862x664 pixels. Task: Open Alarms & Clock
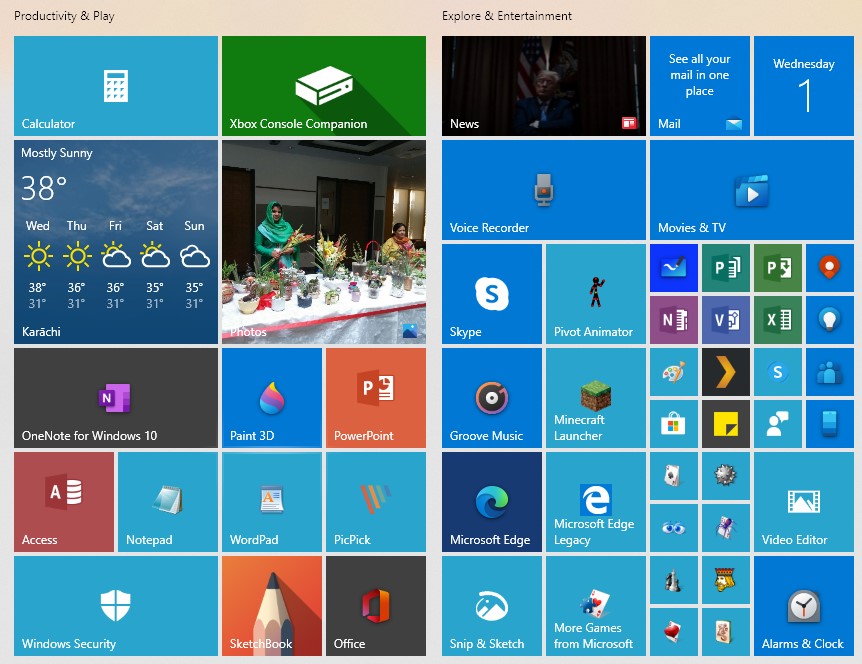[804, 606]
